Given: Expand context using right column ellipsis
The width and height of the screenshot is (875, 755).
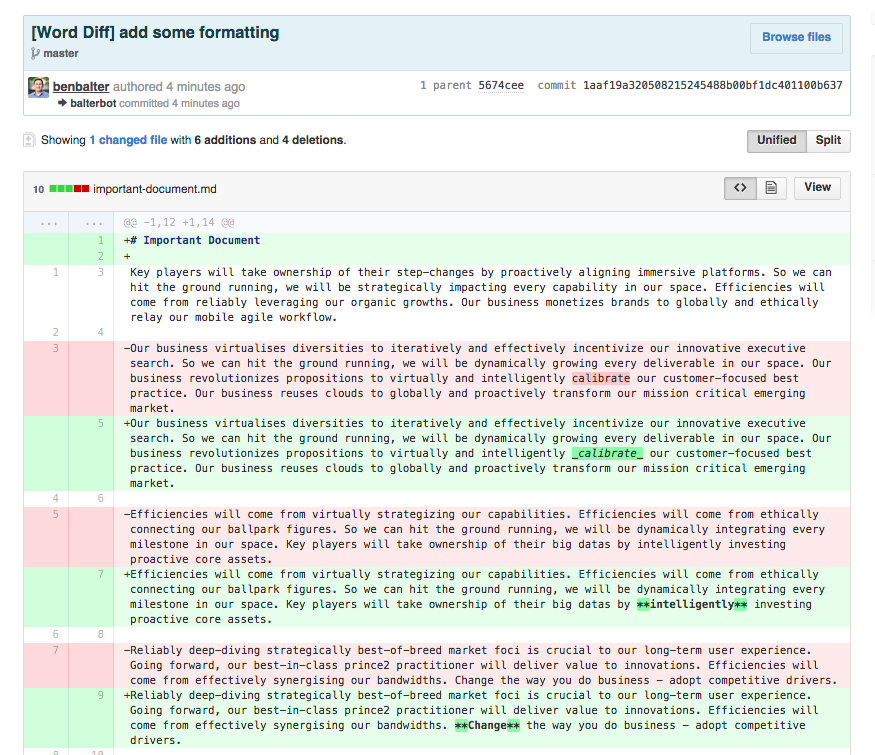Looking at the screenshot, I should pyautogui.click(x=91, y=222).
